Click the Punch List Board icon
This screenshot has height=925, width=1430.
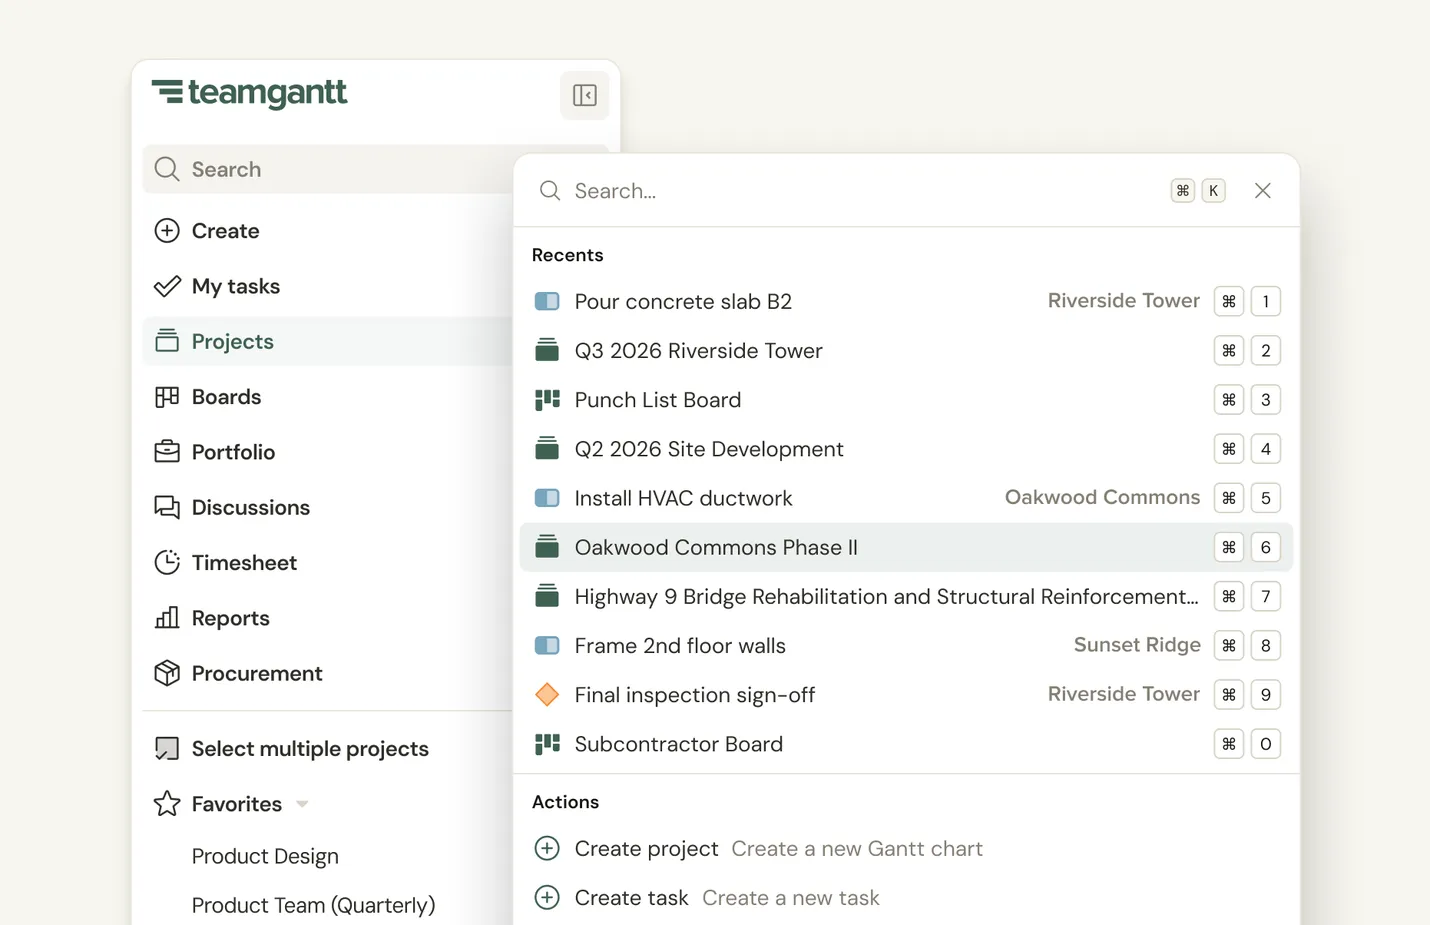(547, 400)
